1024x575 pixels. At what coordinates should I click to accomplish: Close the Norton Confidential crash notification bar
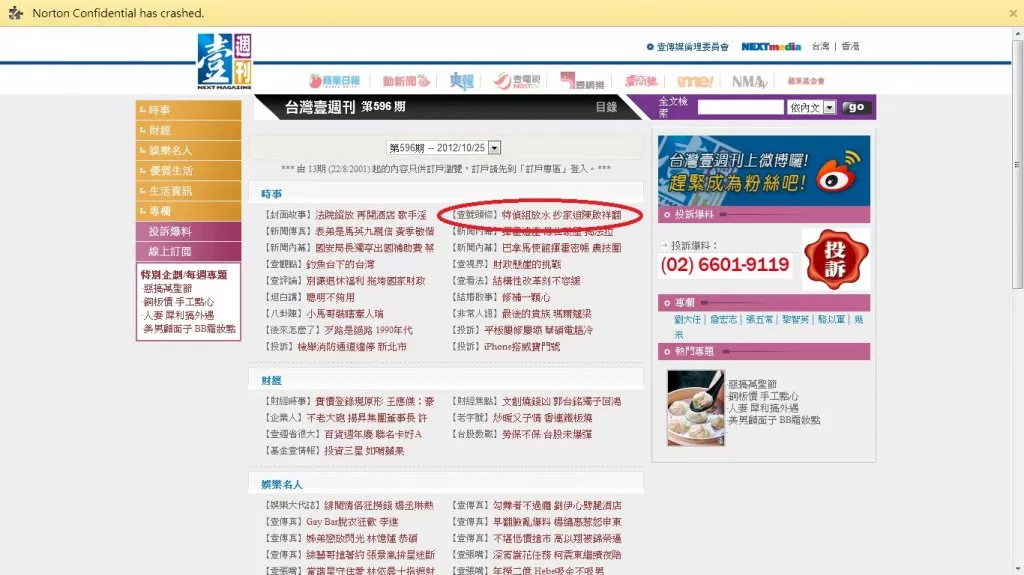[x=1013, y=13]
